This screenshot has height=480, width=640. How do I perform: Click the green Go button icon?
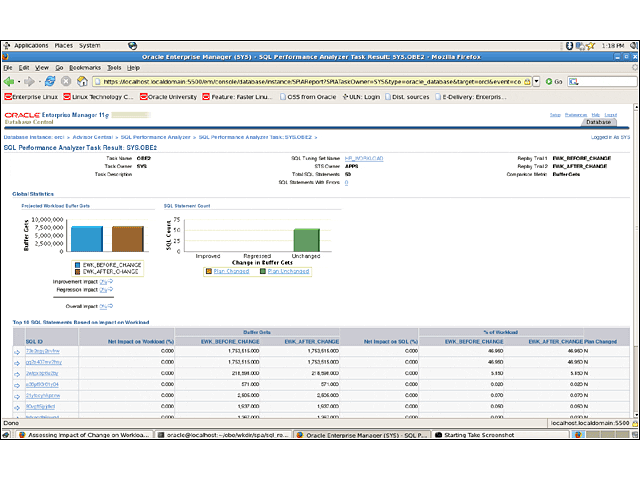tap(549, 82)
